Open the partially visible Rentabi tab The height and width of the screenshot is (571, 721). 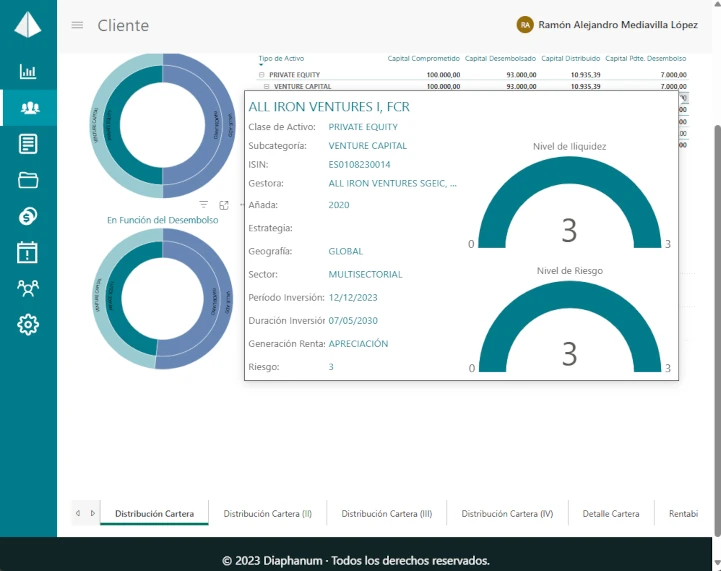(x=683, y=514)
